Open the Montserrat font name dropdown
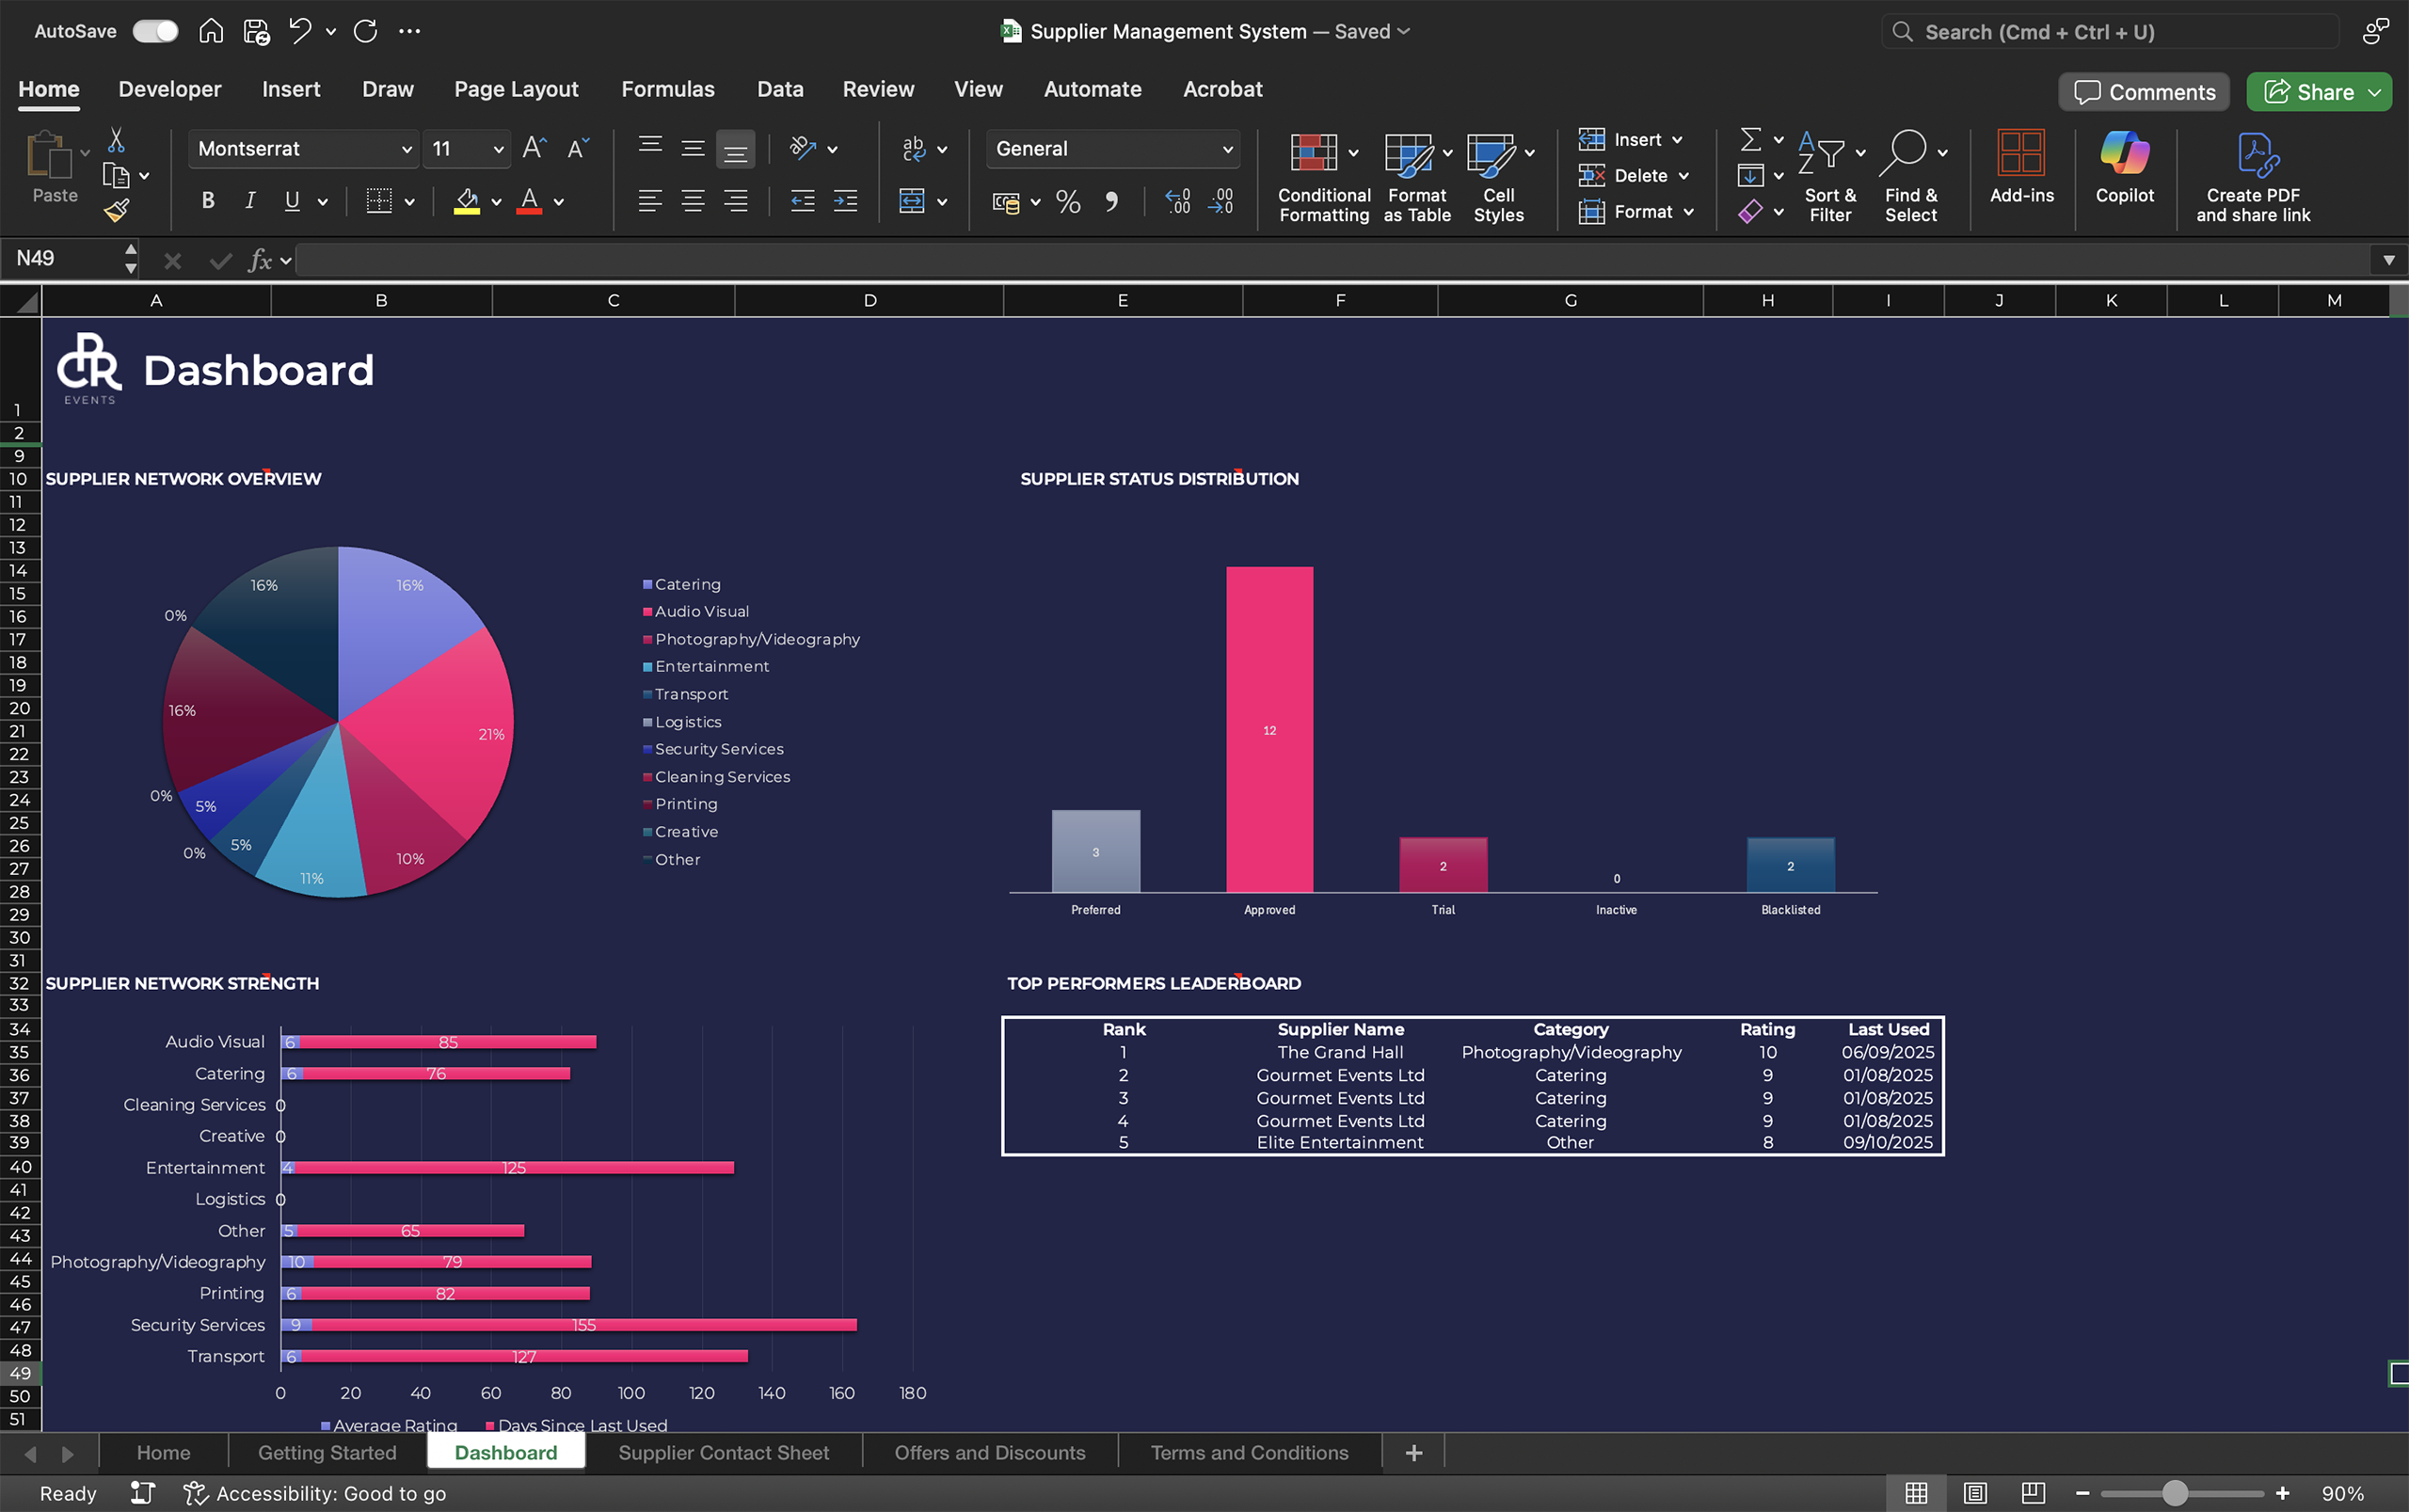2409x1512 pixels. [406, 149]
